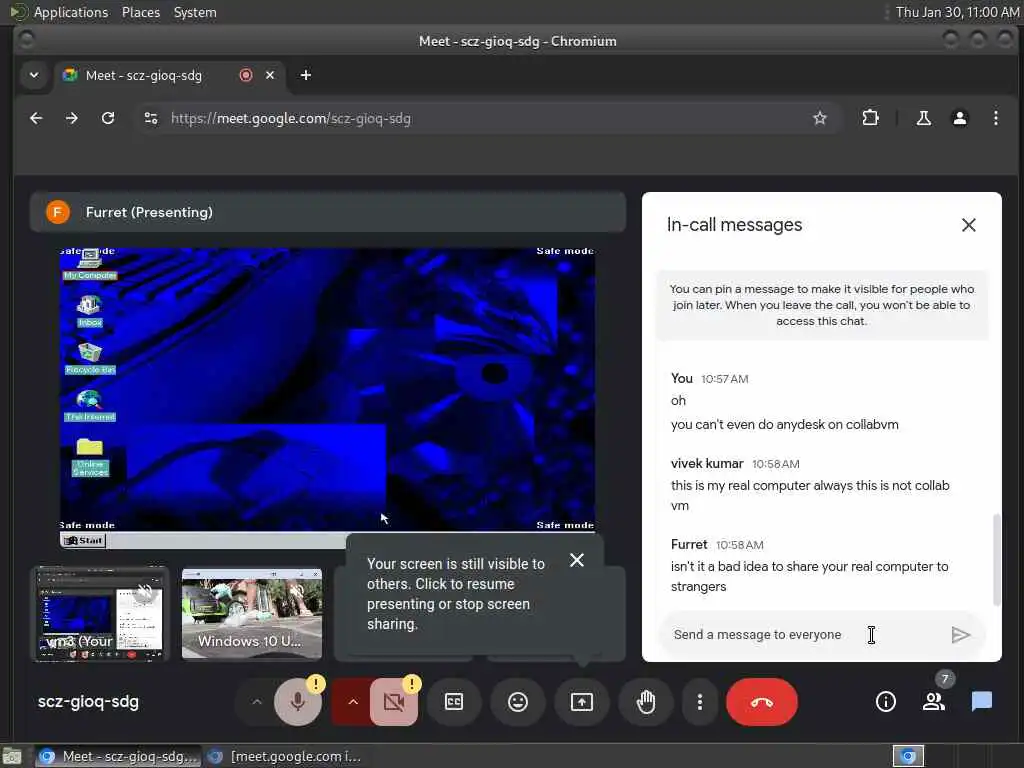Bookmark this page with star icon

pos(820,118)
